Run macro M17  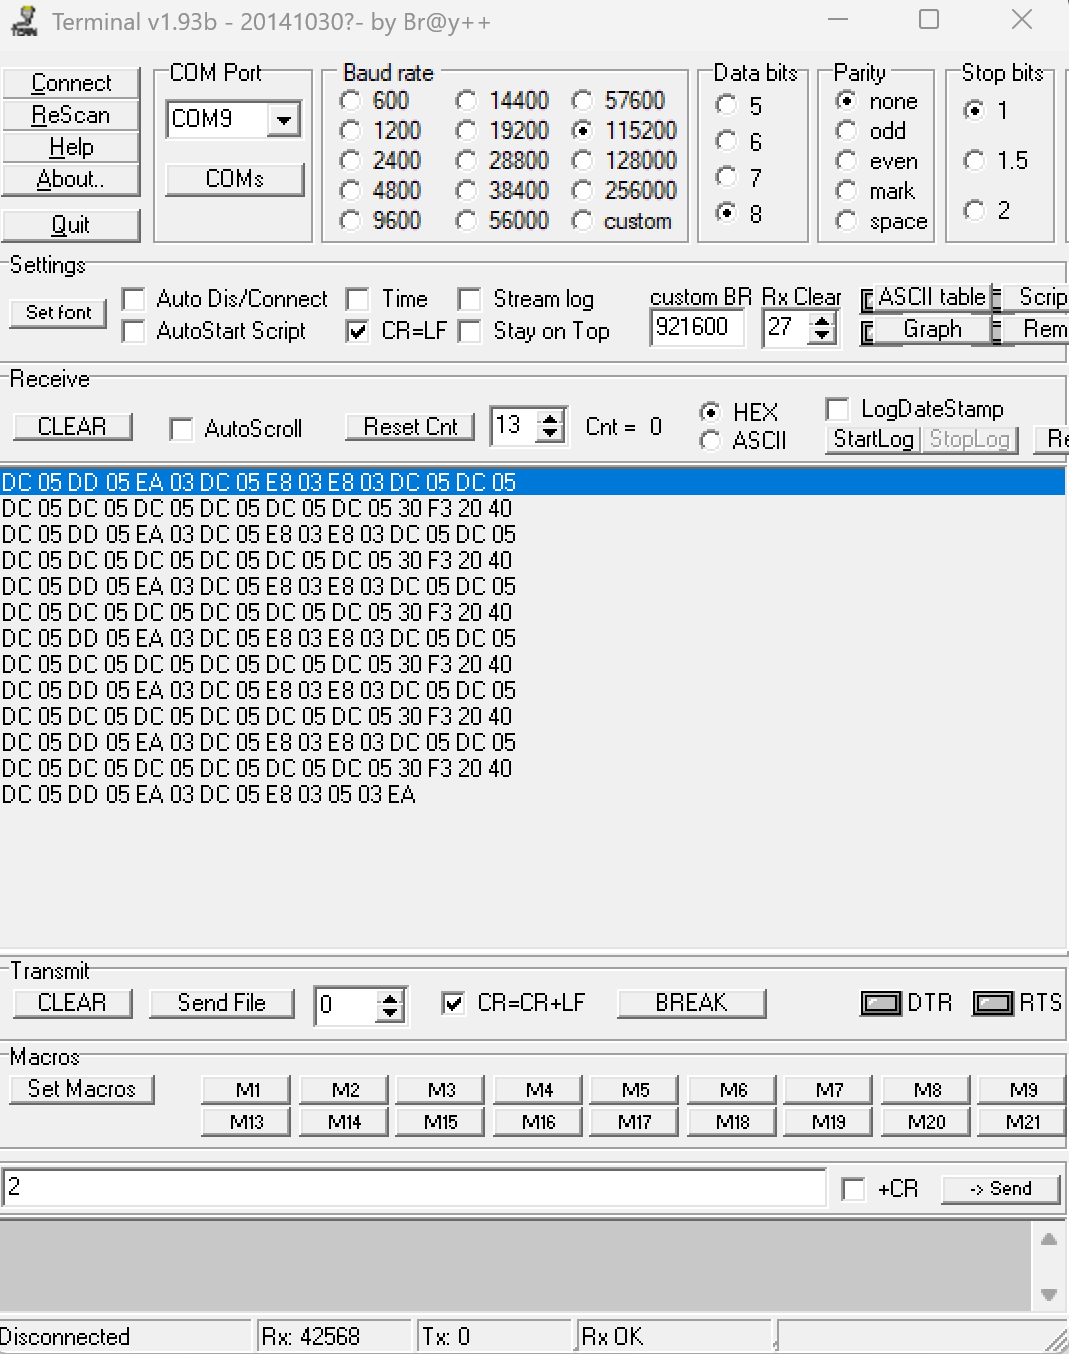coord(635,1122)
